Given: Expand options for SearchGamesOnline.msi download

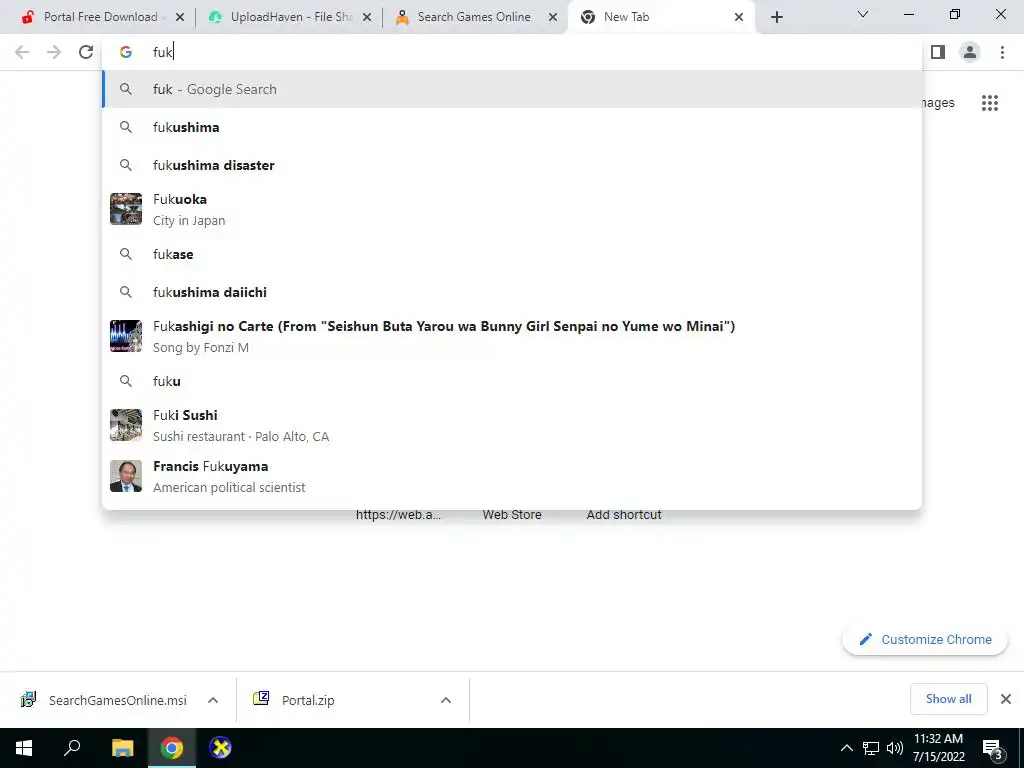Looking at the screenshot, I should point(213,700).
